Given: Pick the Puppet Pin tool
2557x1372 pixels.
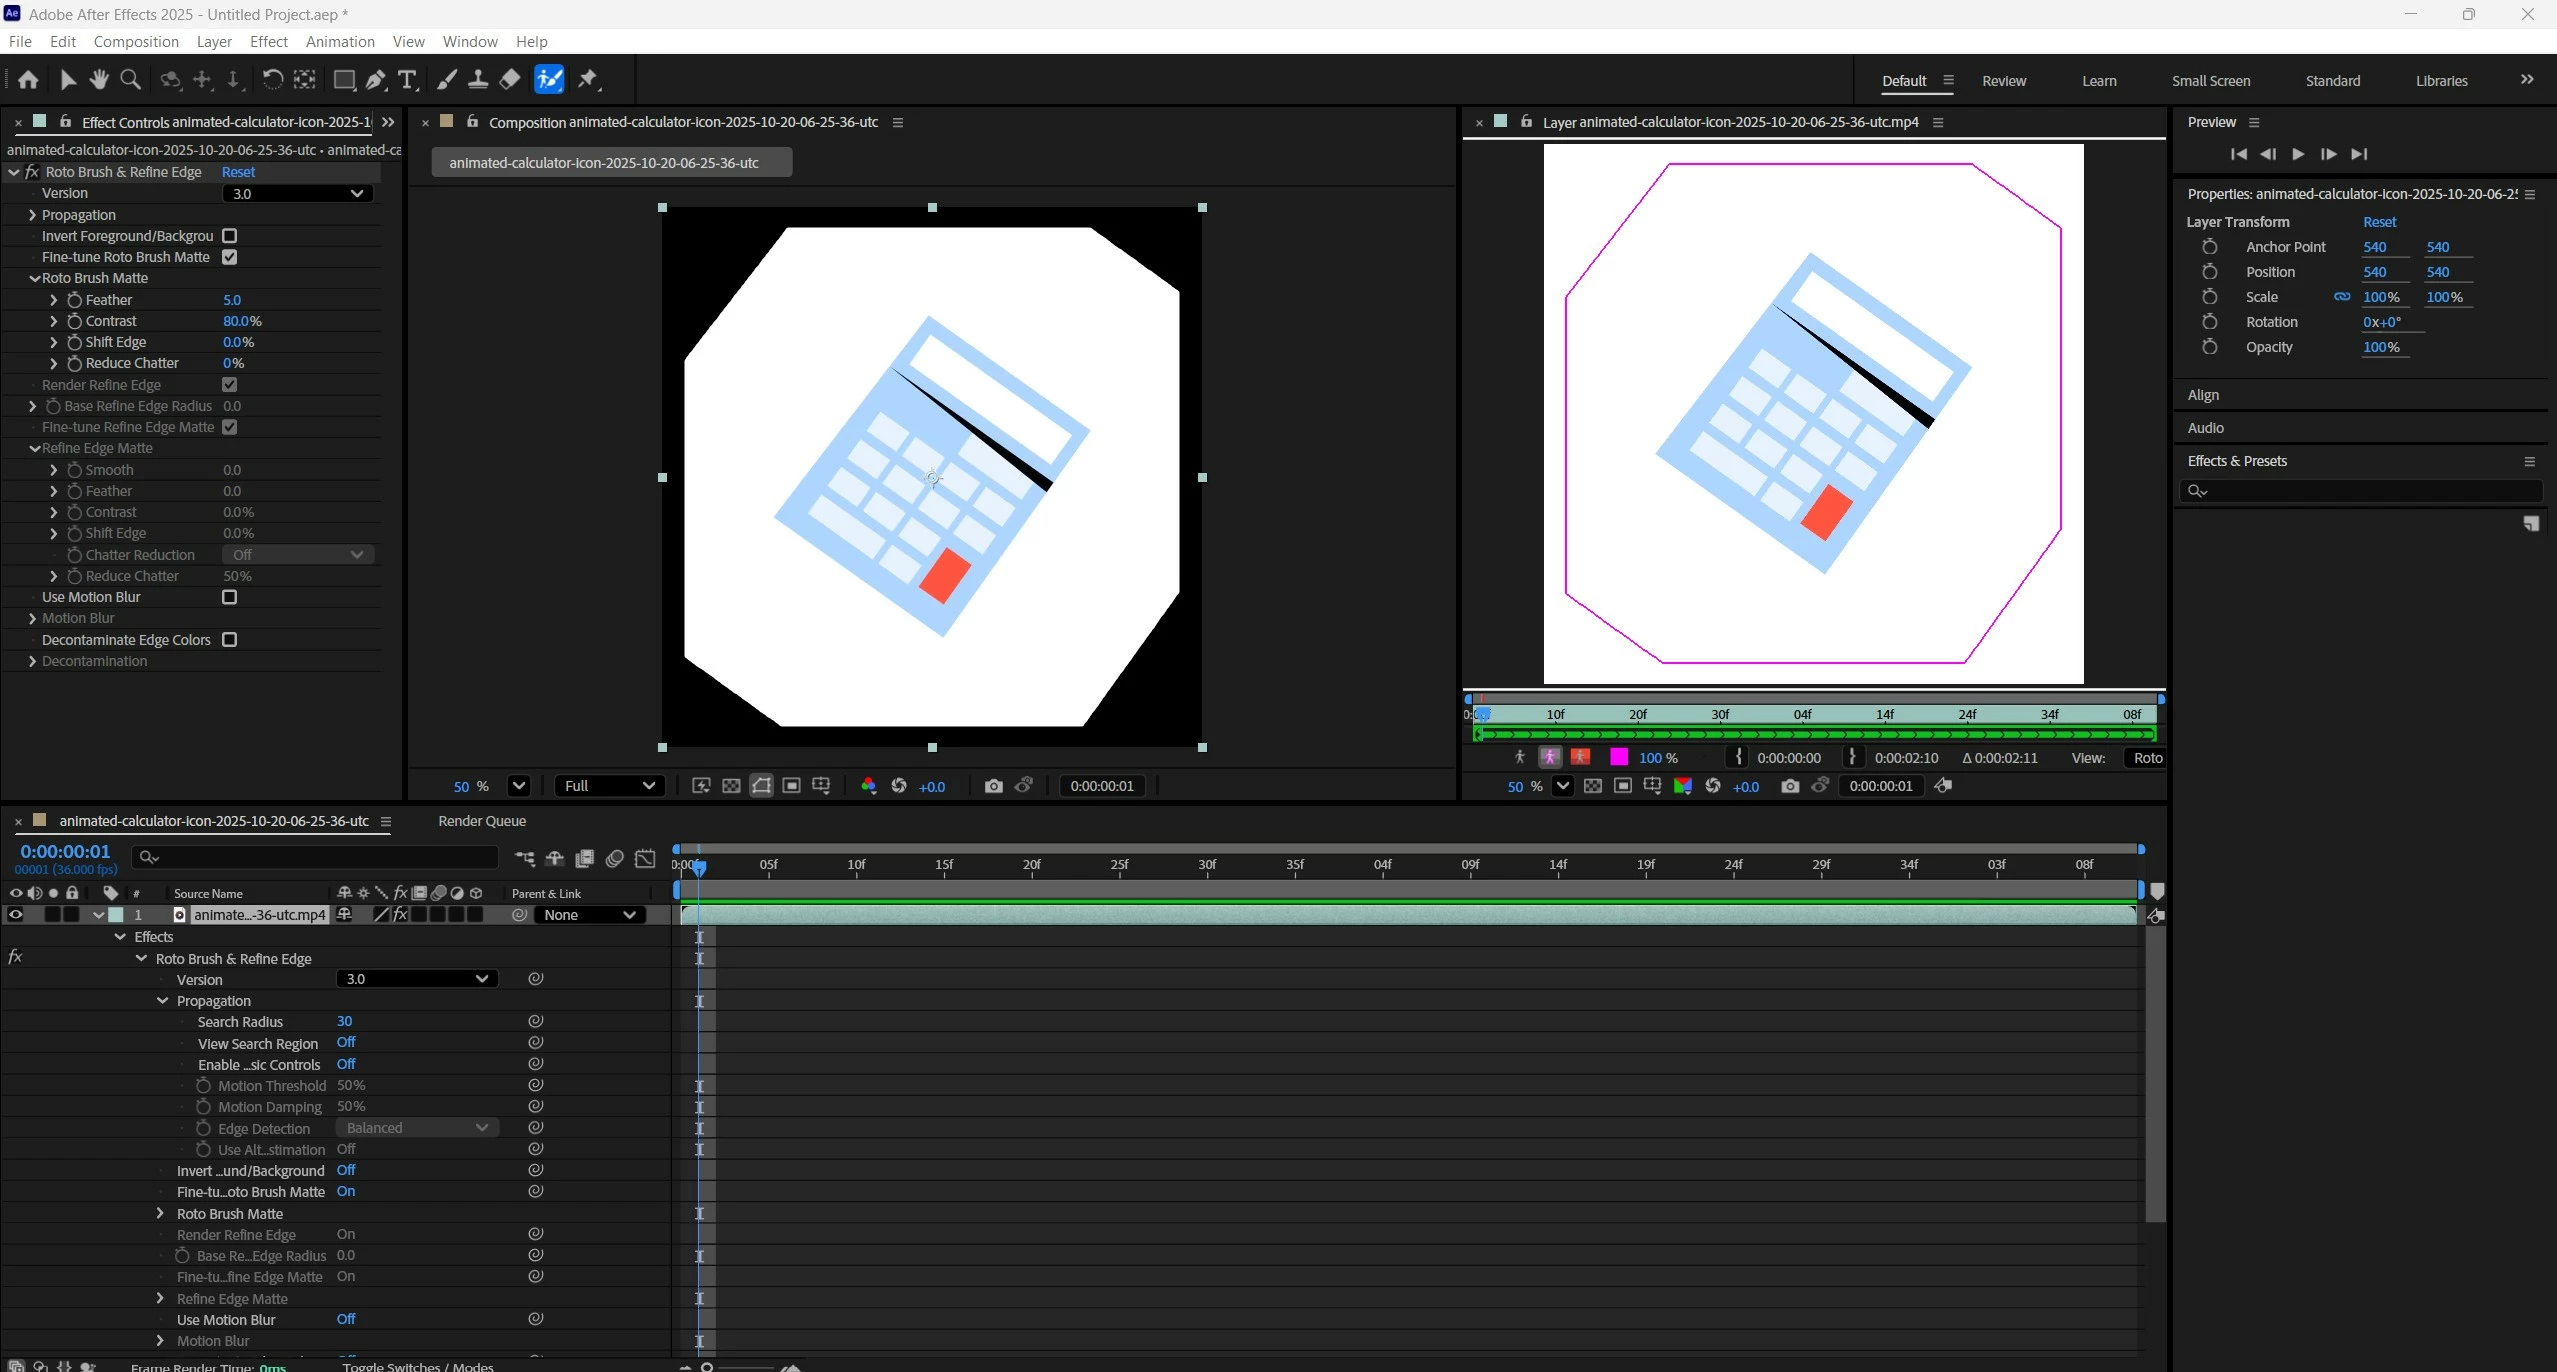Looking at the screenshot, I should [588, 80].
